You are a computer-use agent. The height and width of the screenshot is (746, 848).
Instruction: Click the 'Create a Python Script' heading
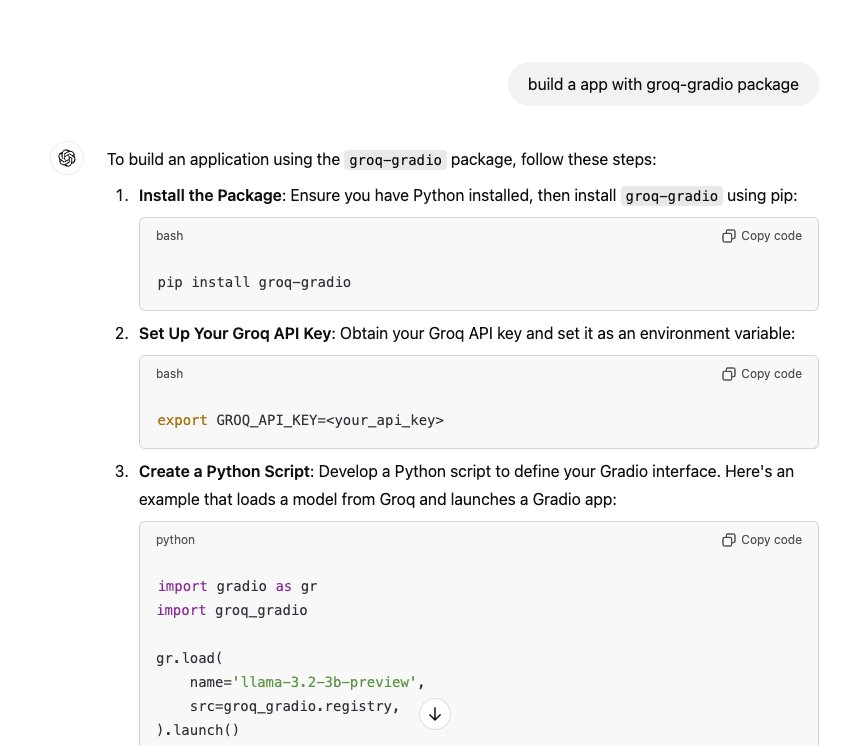point(224,471)
